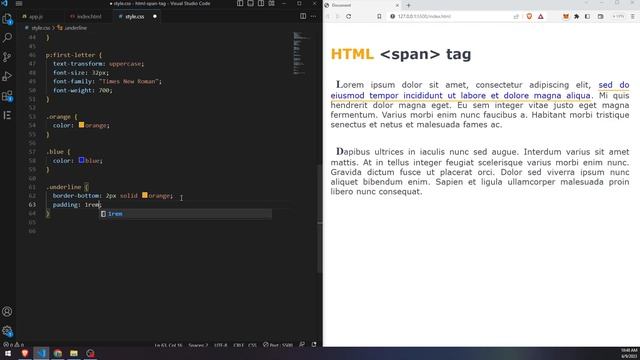640x360 pixels.
Task: Toggle the bottom panel layout button
Action: (251, 3)
